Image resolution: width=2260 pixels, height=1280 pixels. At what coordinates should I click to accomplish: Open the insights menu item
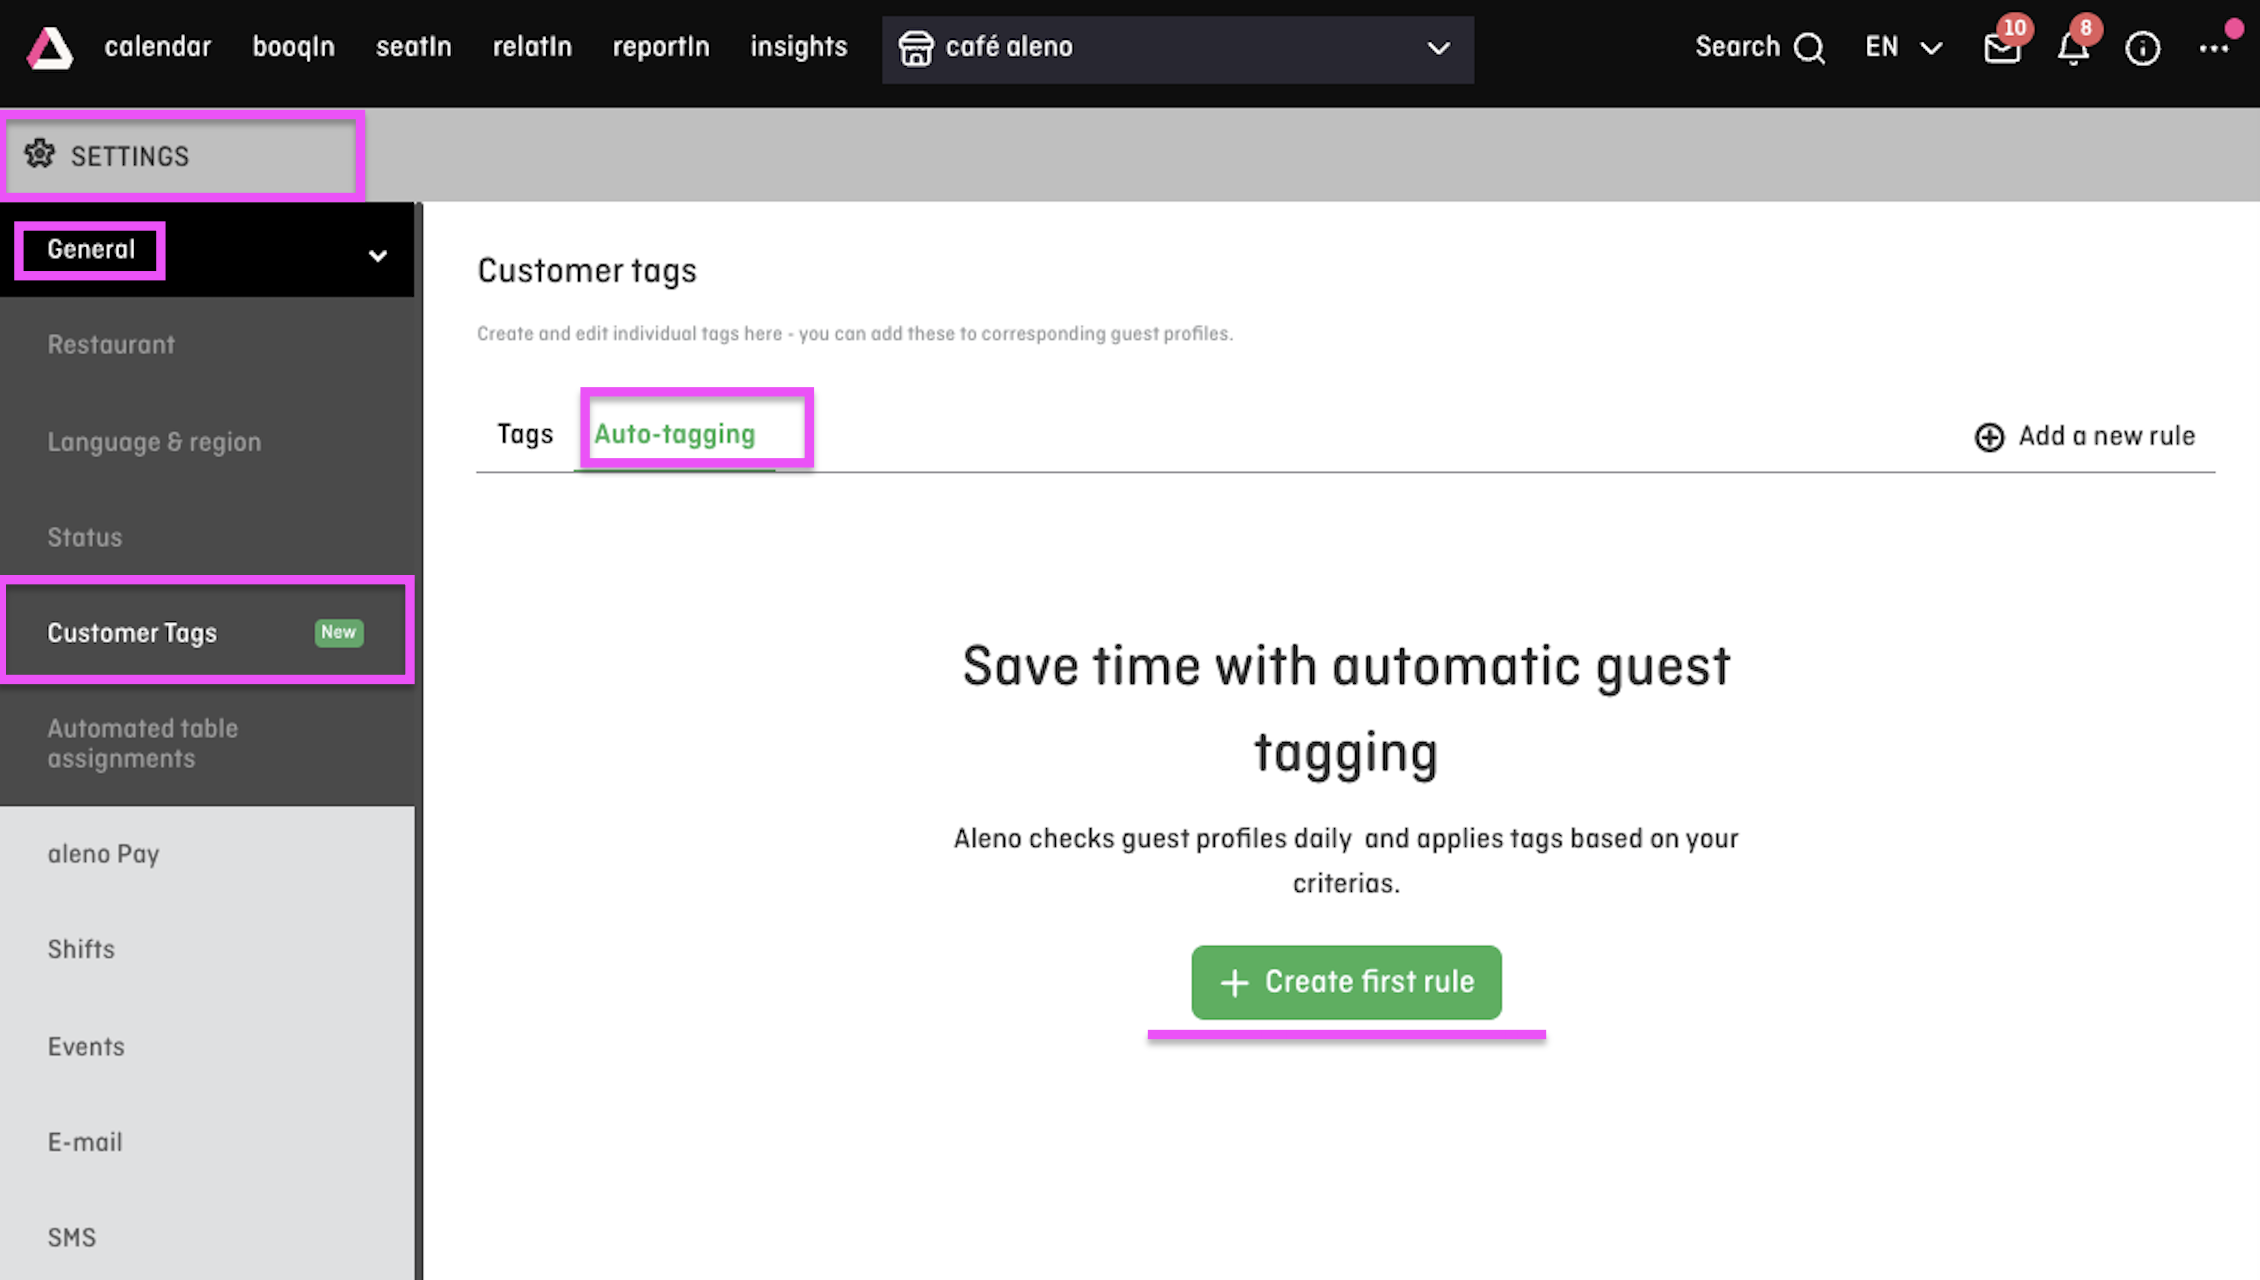[x=798, y=47]
